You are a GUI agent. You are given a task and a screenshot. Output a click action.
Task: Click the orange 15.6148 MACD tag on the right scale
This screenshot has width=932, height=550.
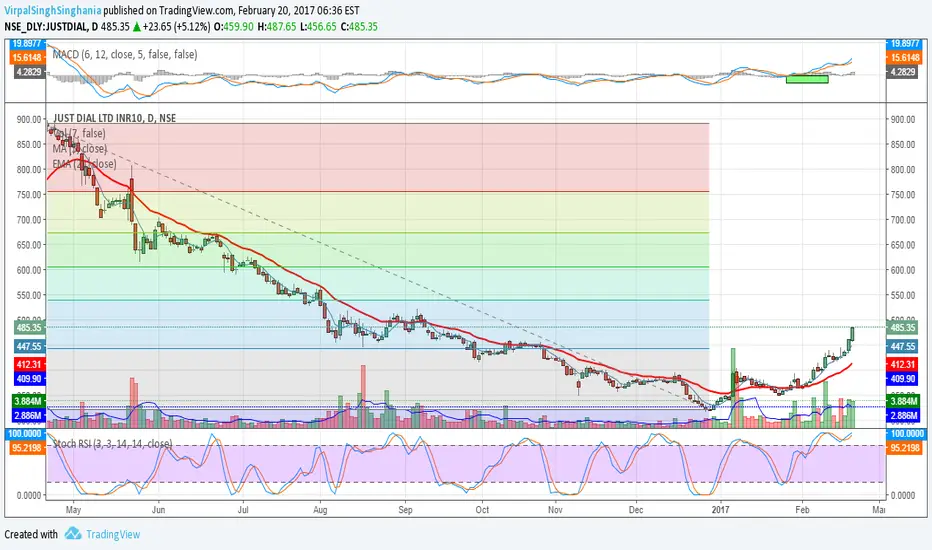coord(903,58)
